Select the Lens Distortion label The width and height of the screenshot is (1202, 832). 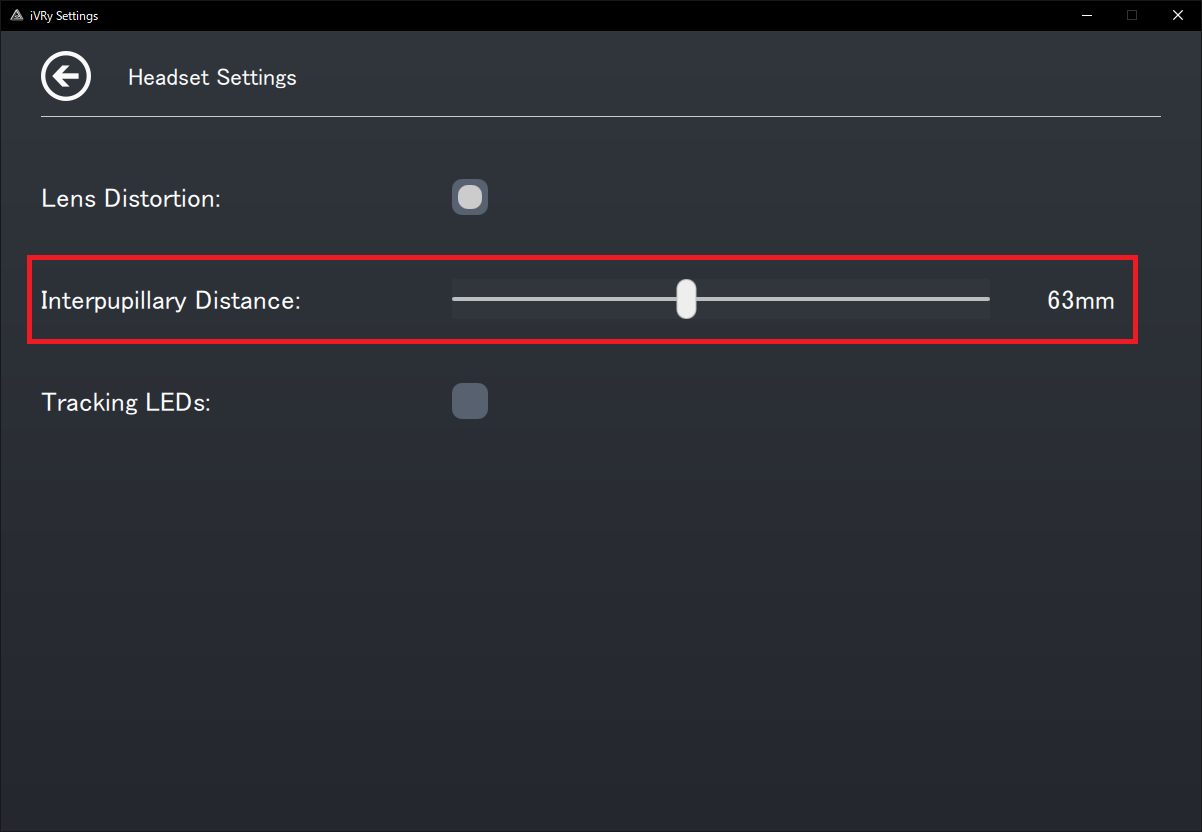pyautogui.click(x=131, y=199)
